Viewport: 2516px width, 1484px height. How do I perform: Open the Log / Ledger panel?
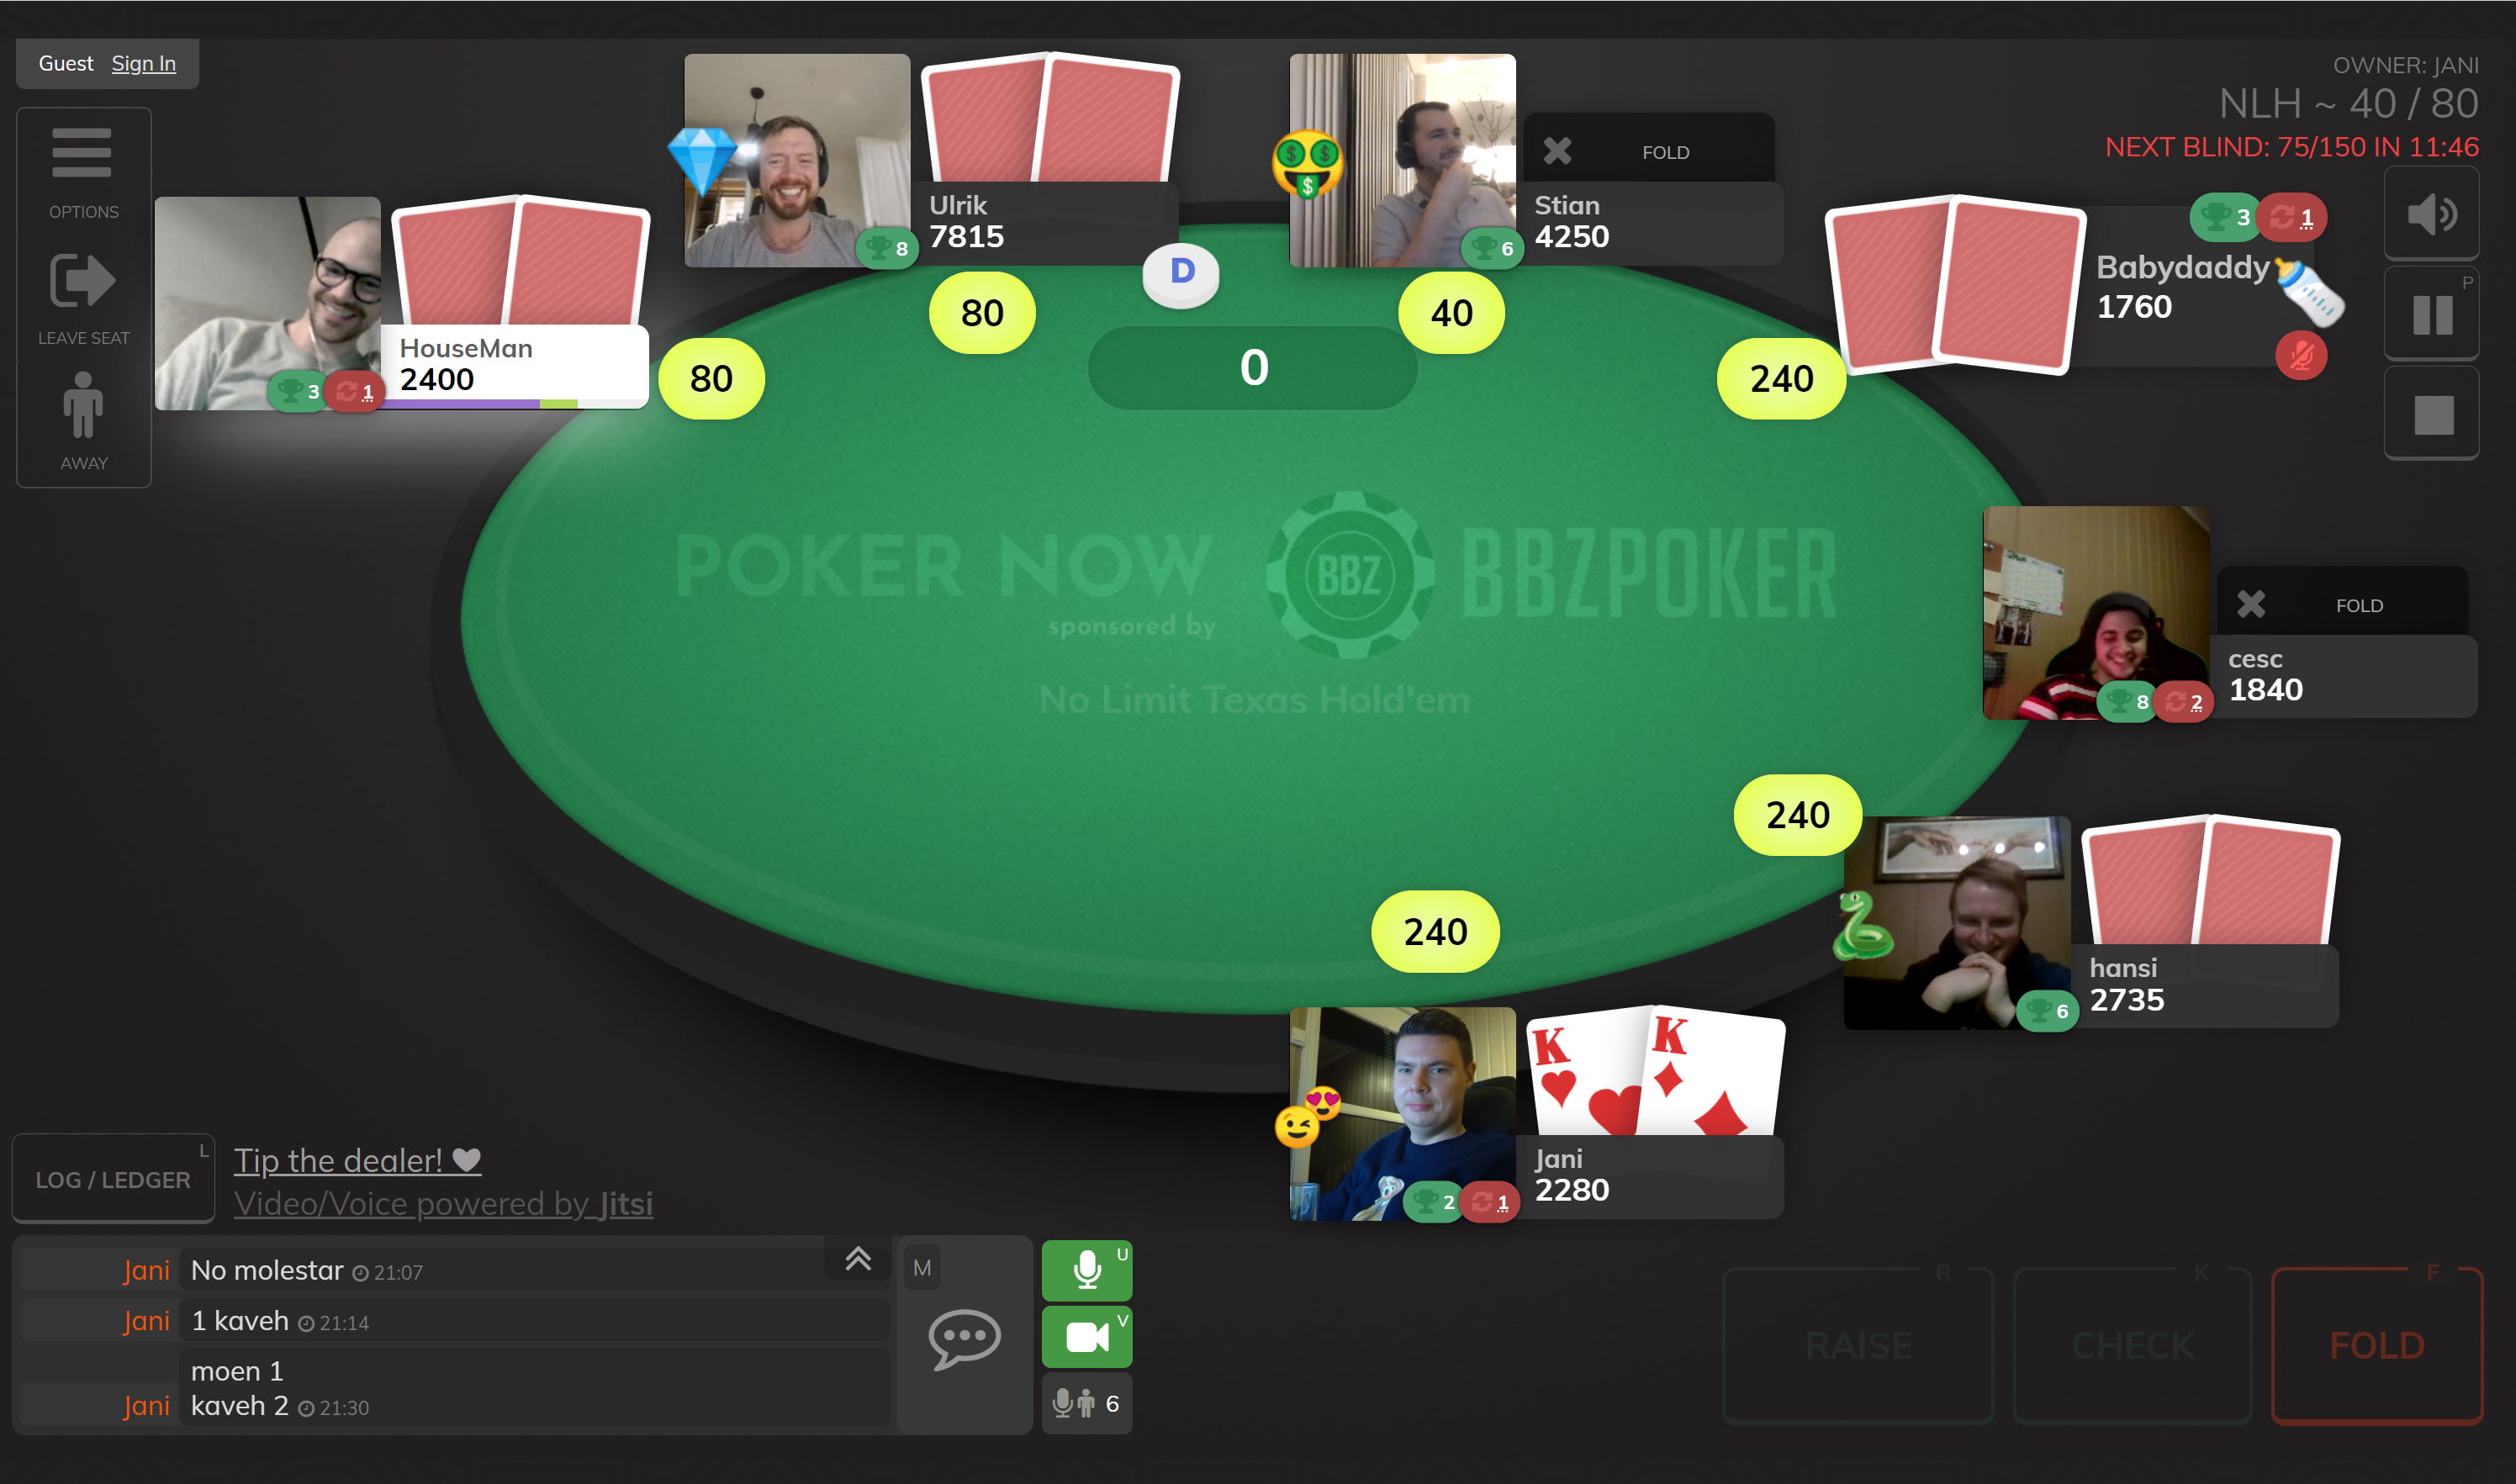(113, 1179)
